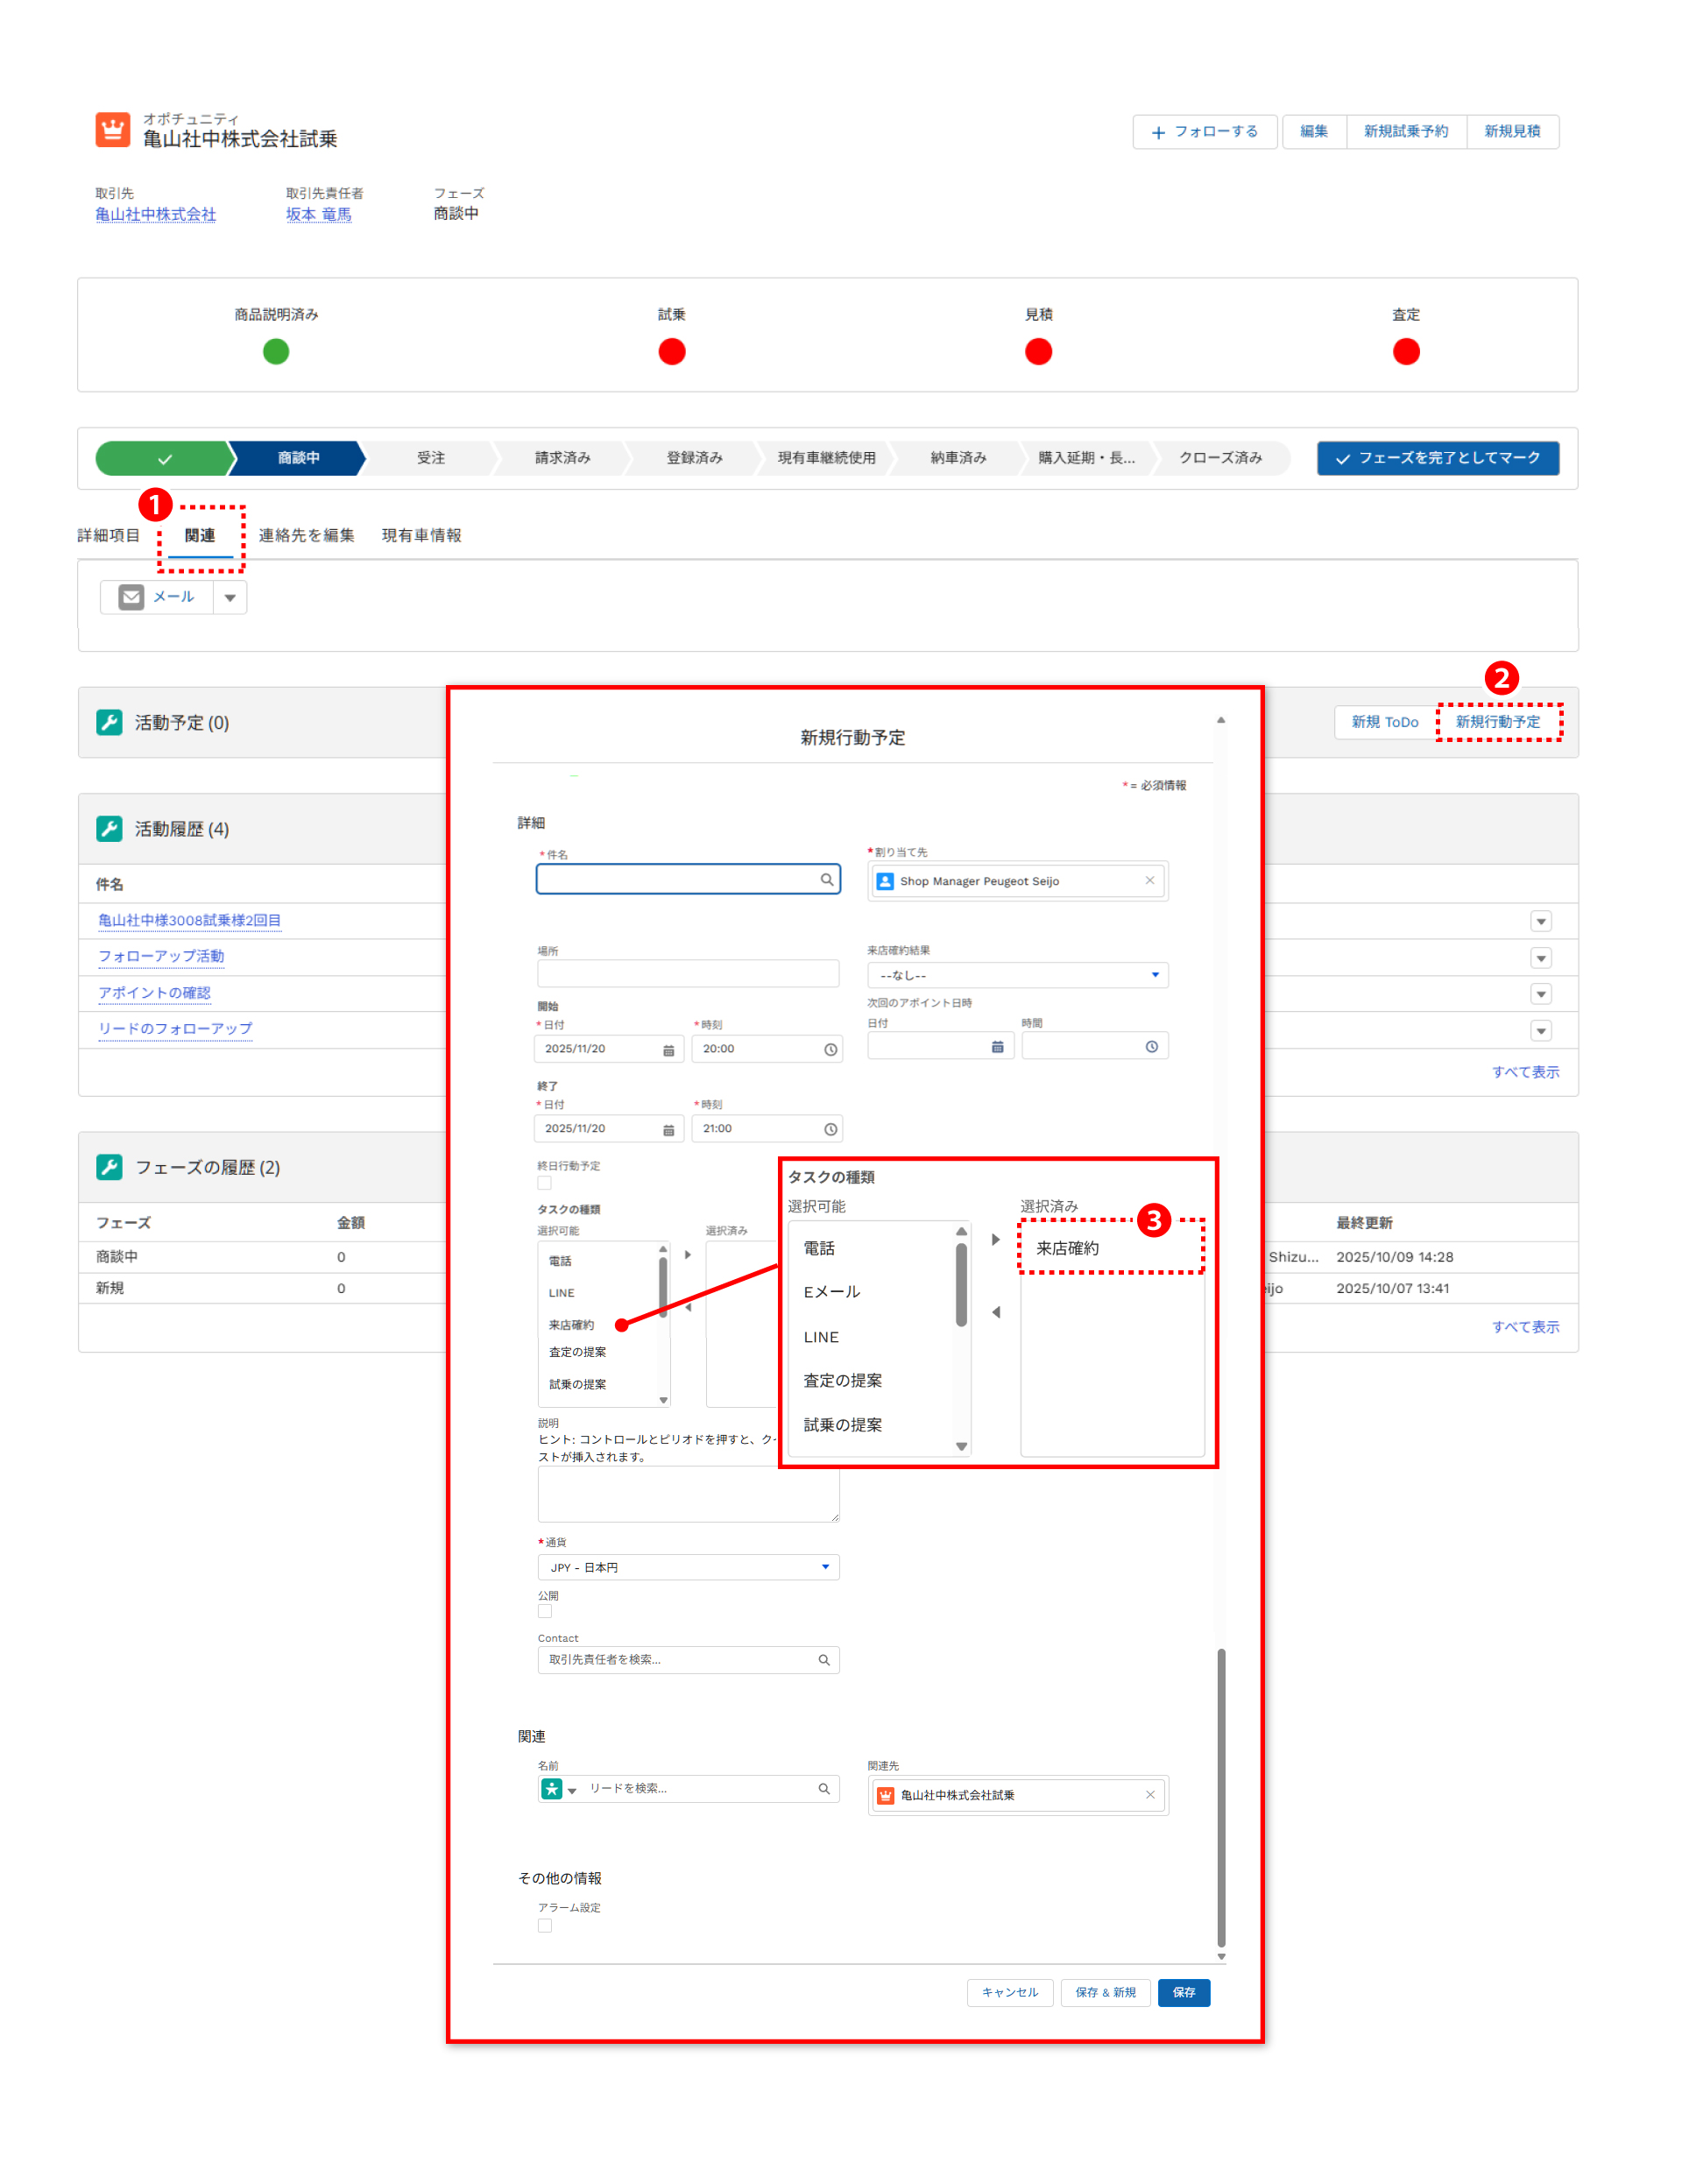Screen dimensions: 1682x2184
Task: Click the 保存 button
Action: (x=1183, y=1992)
